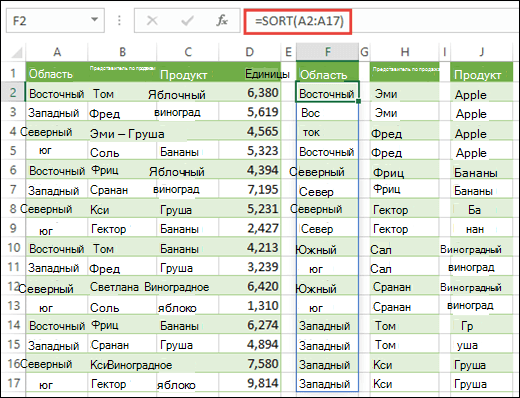Image resolution: width=520 pixels, height=398 pixels.
Task: Click cell B12 containing Светлана
Action: 122,286
